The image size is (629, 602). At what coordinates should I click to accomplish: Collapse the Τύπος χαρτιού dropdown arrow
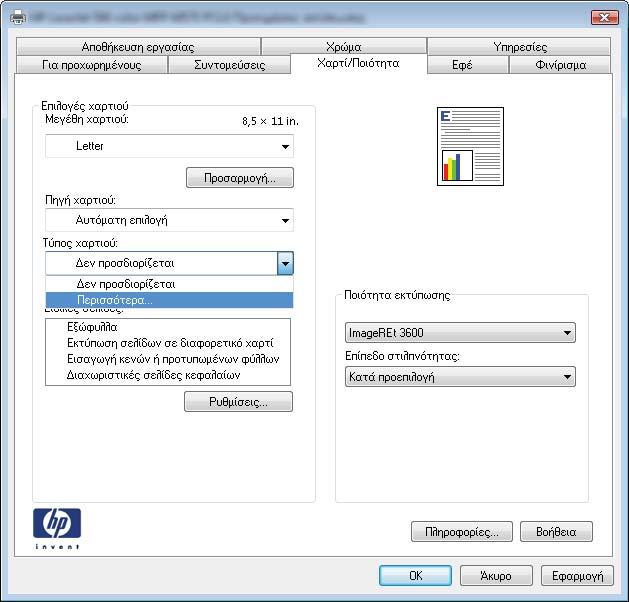285,264
